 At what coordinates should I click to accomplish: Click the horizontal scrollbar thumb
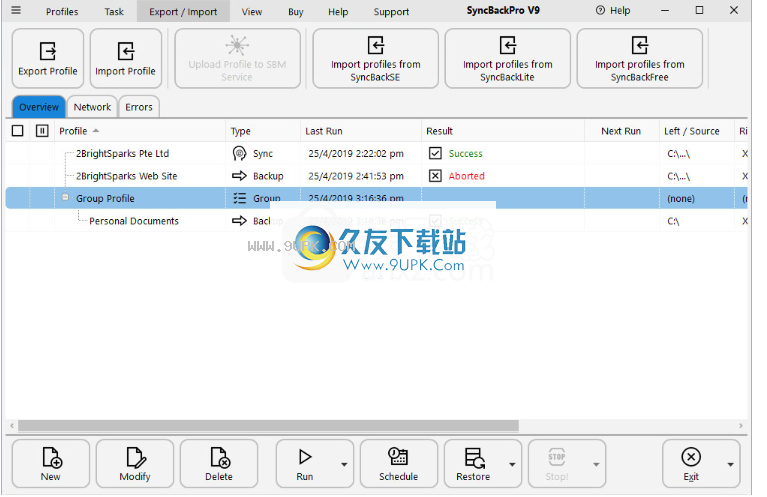click(269, 426)
